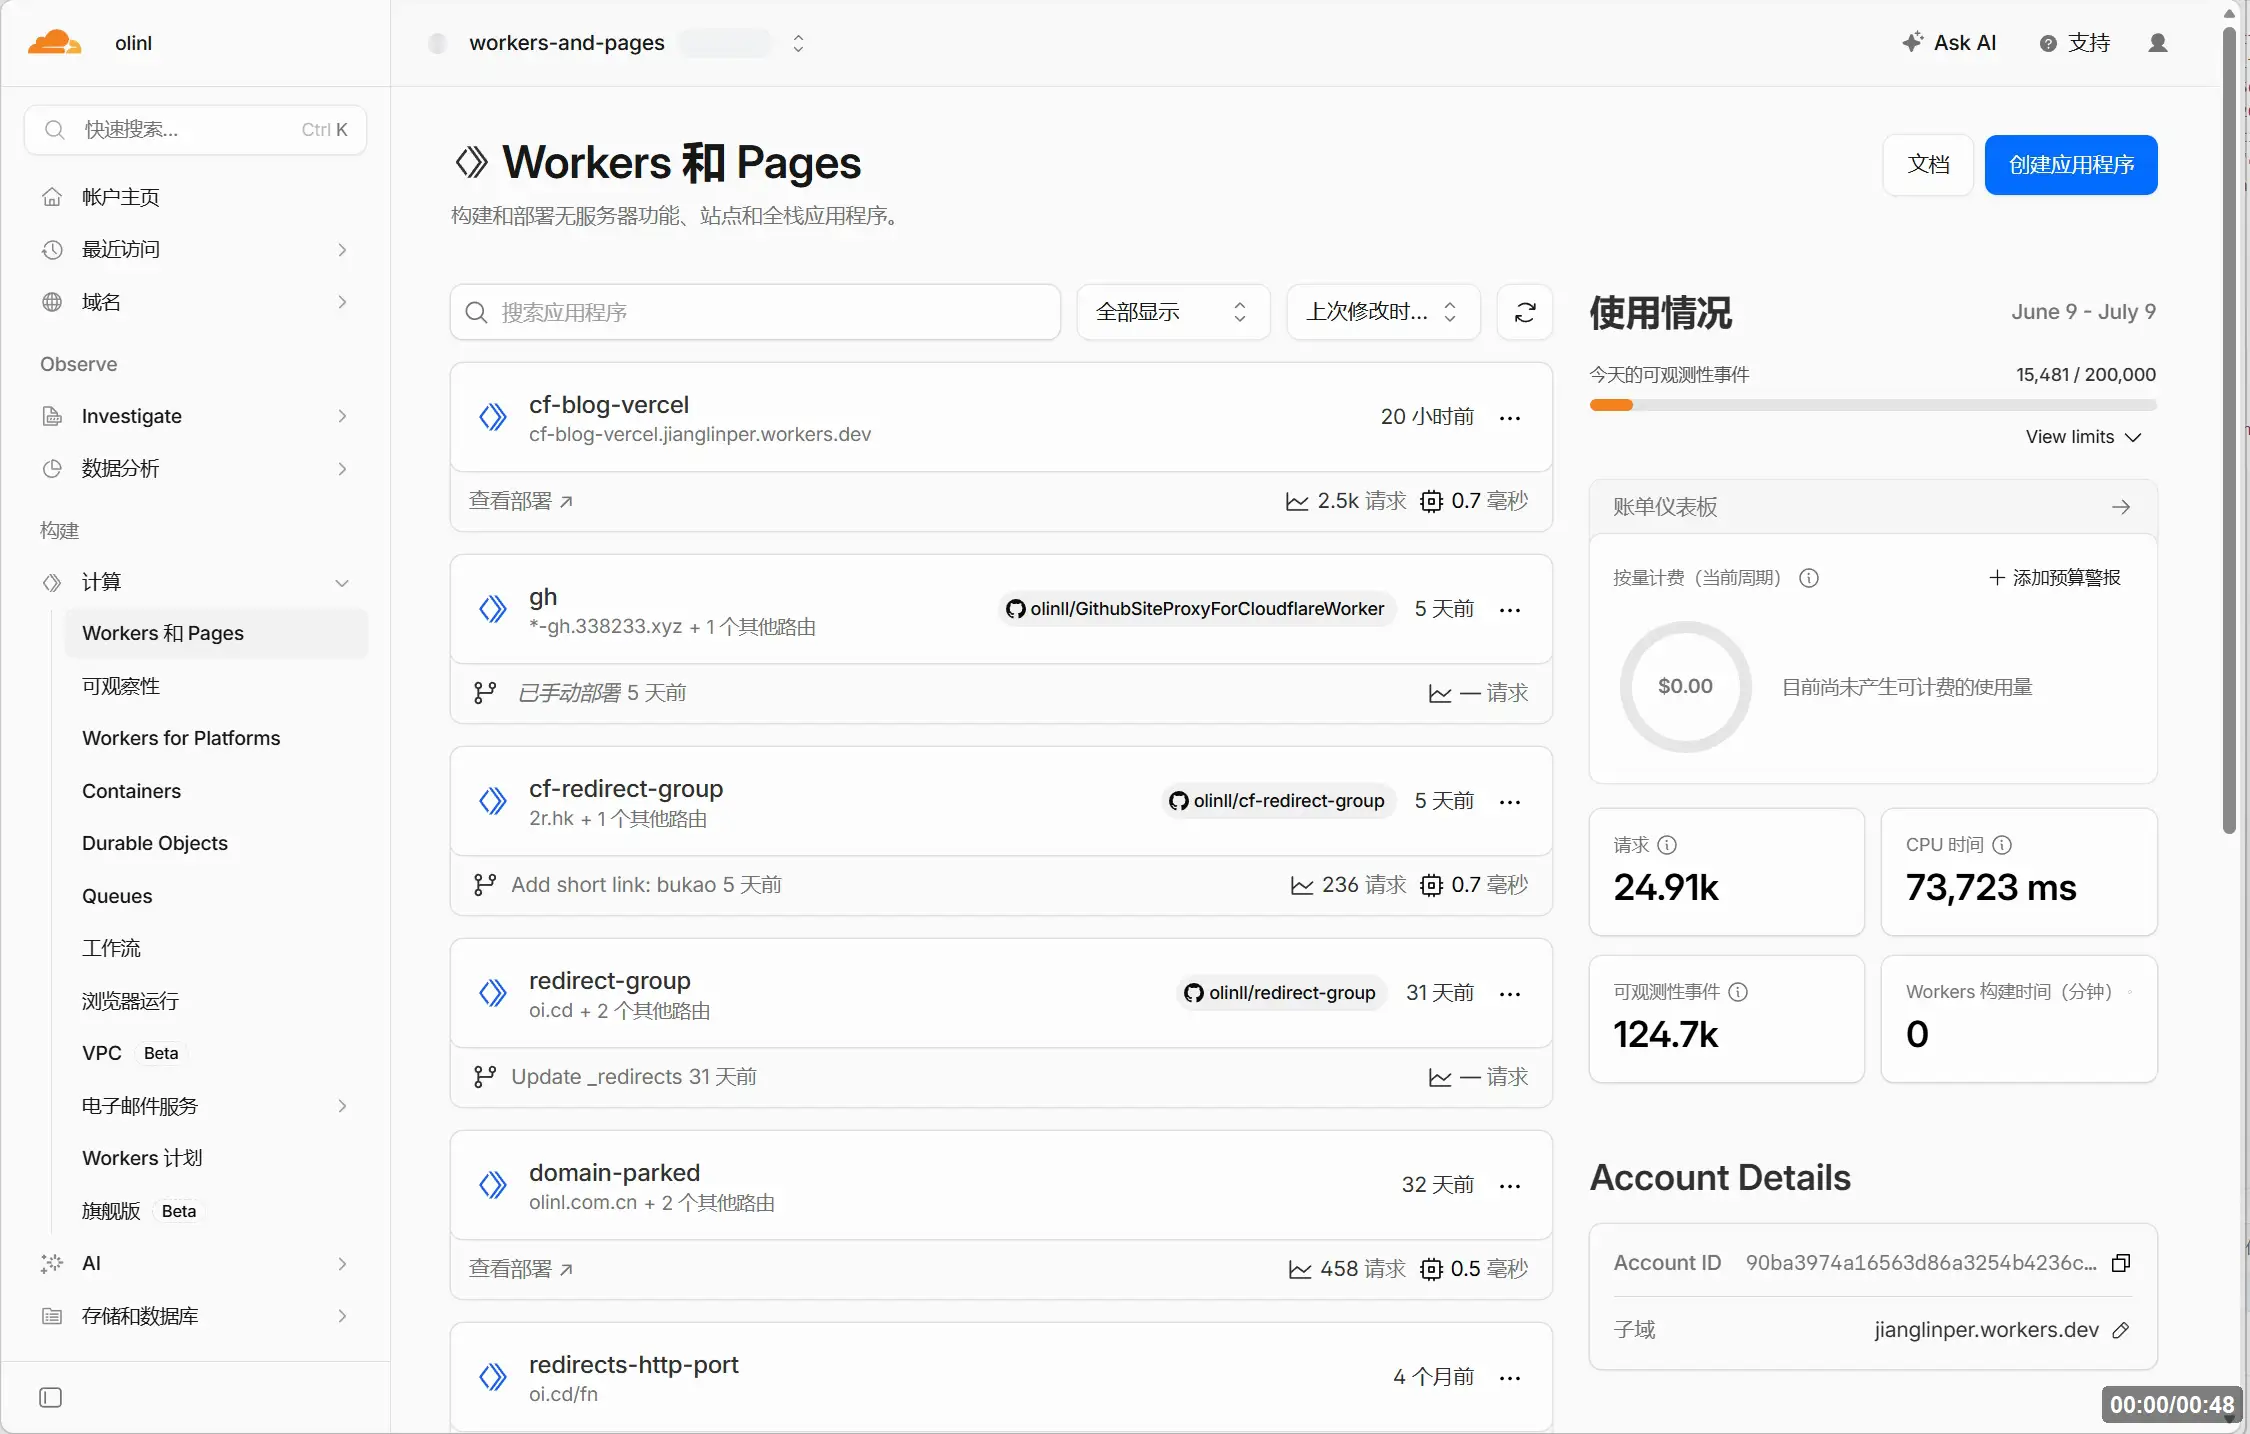Open 查看部署 link for cf-blog-vercel
Viewport: 2250px width, 1434px height.
[x=520, y=501]
